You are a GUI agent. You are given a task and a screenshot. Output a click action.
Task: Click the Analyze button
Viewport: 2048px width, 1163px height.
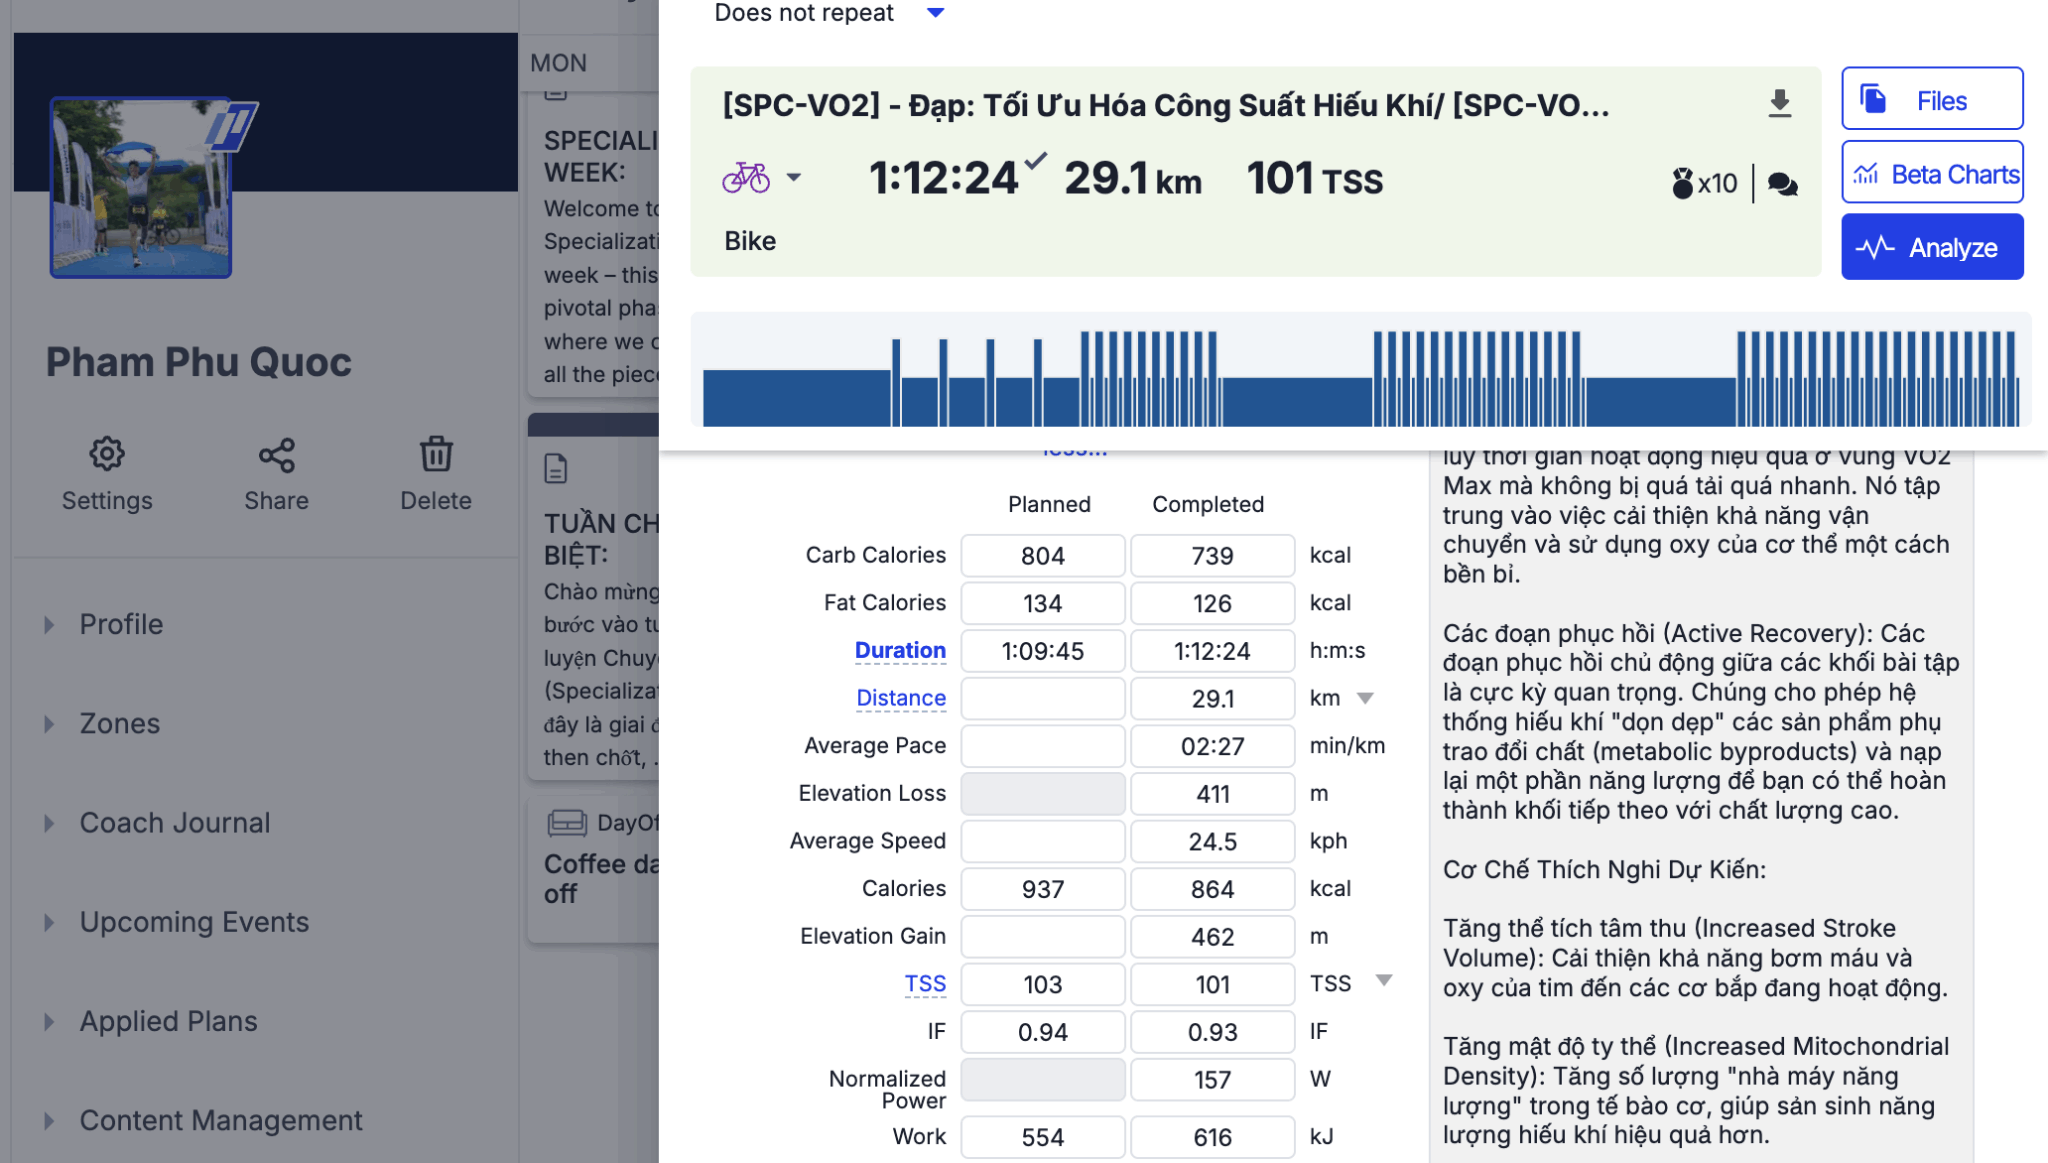pos(1932,247)
